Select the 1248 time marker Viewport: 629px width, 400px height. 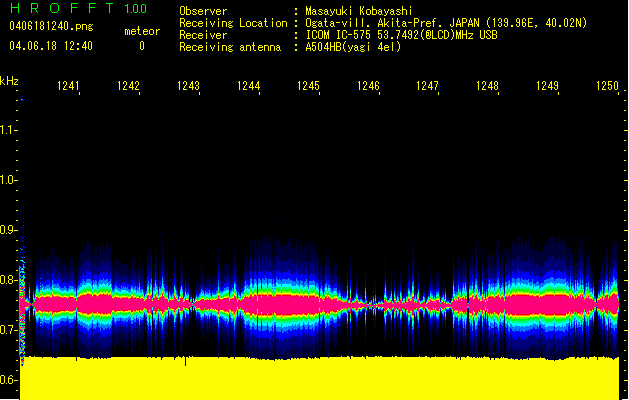(x=487, y=87)
